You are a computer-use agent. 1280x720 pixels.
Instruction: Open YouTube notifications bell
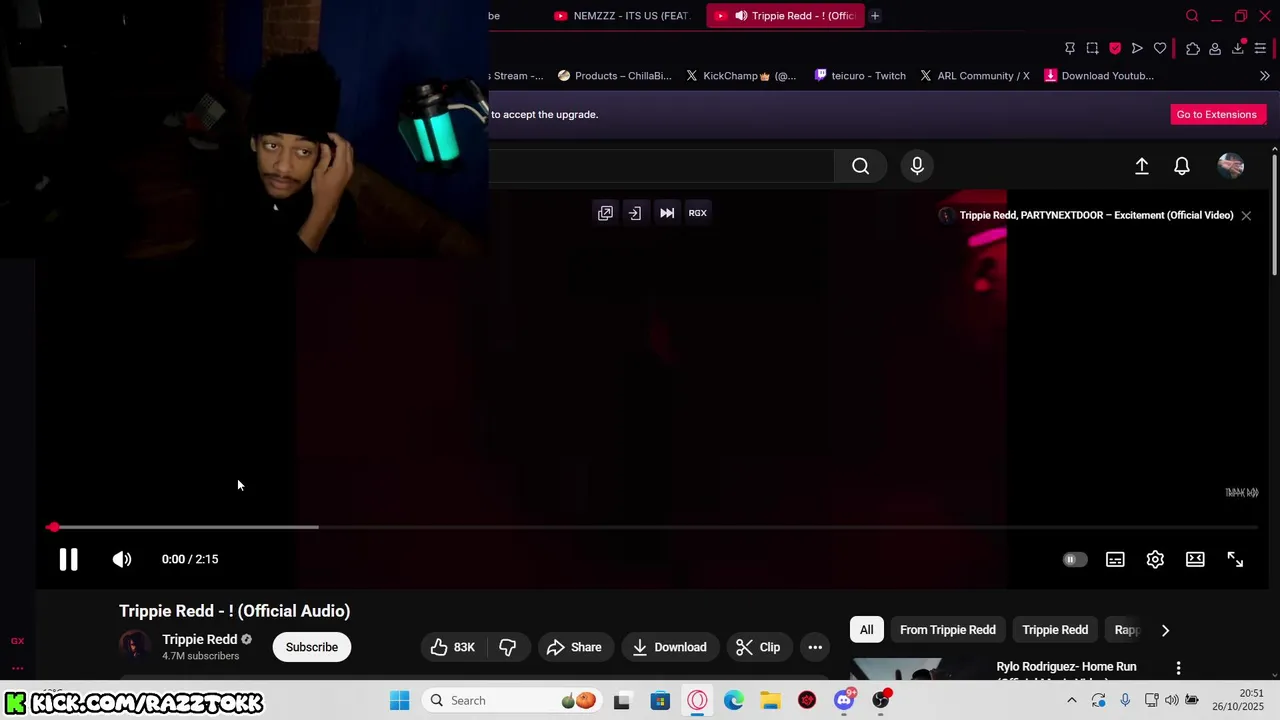click(1182, 166)
